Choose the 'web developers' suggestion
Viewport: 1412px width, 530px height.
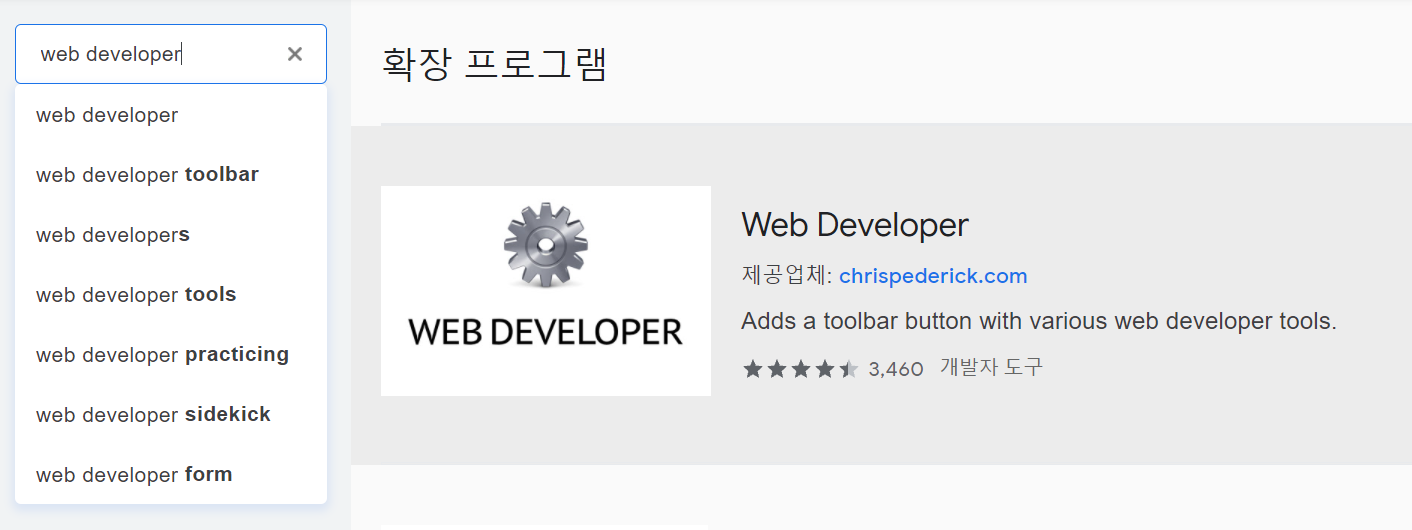click(x=171, y=235)
